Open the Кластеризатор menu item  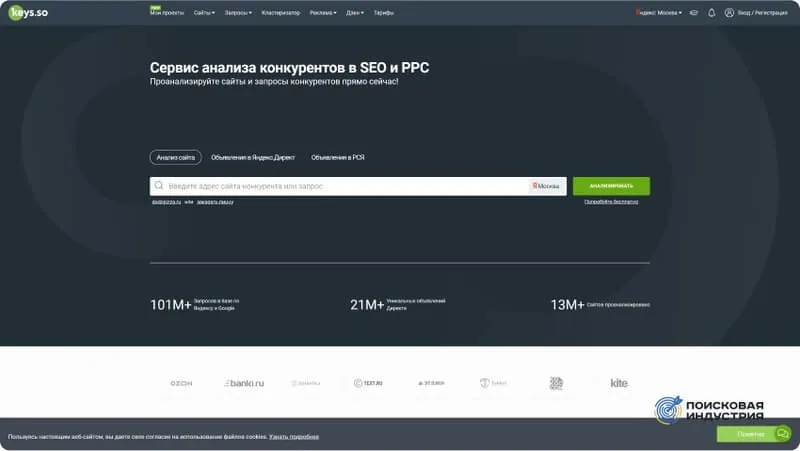[x=281, y=13]
